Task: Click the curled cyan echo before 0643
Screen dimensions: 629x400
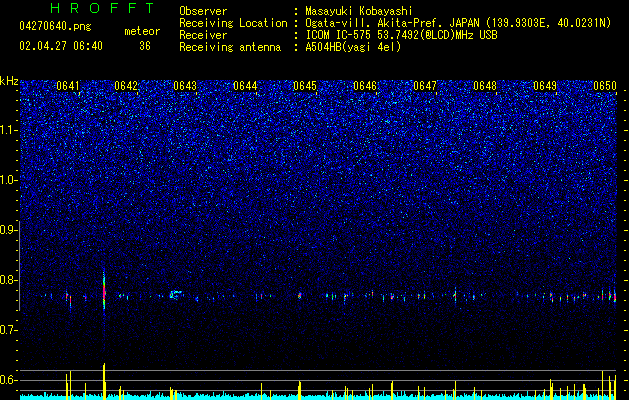Action: point(175,295)
